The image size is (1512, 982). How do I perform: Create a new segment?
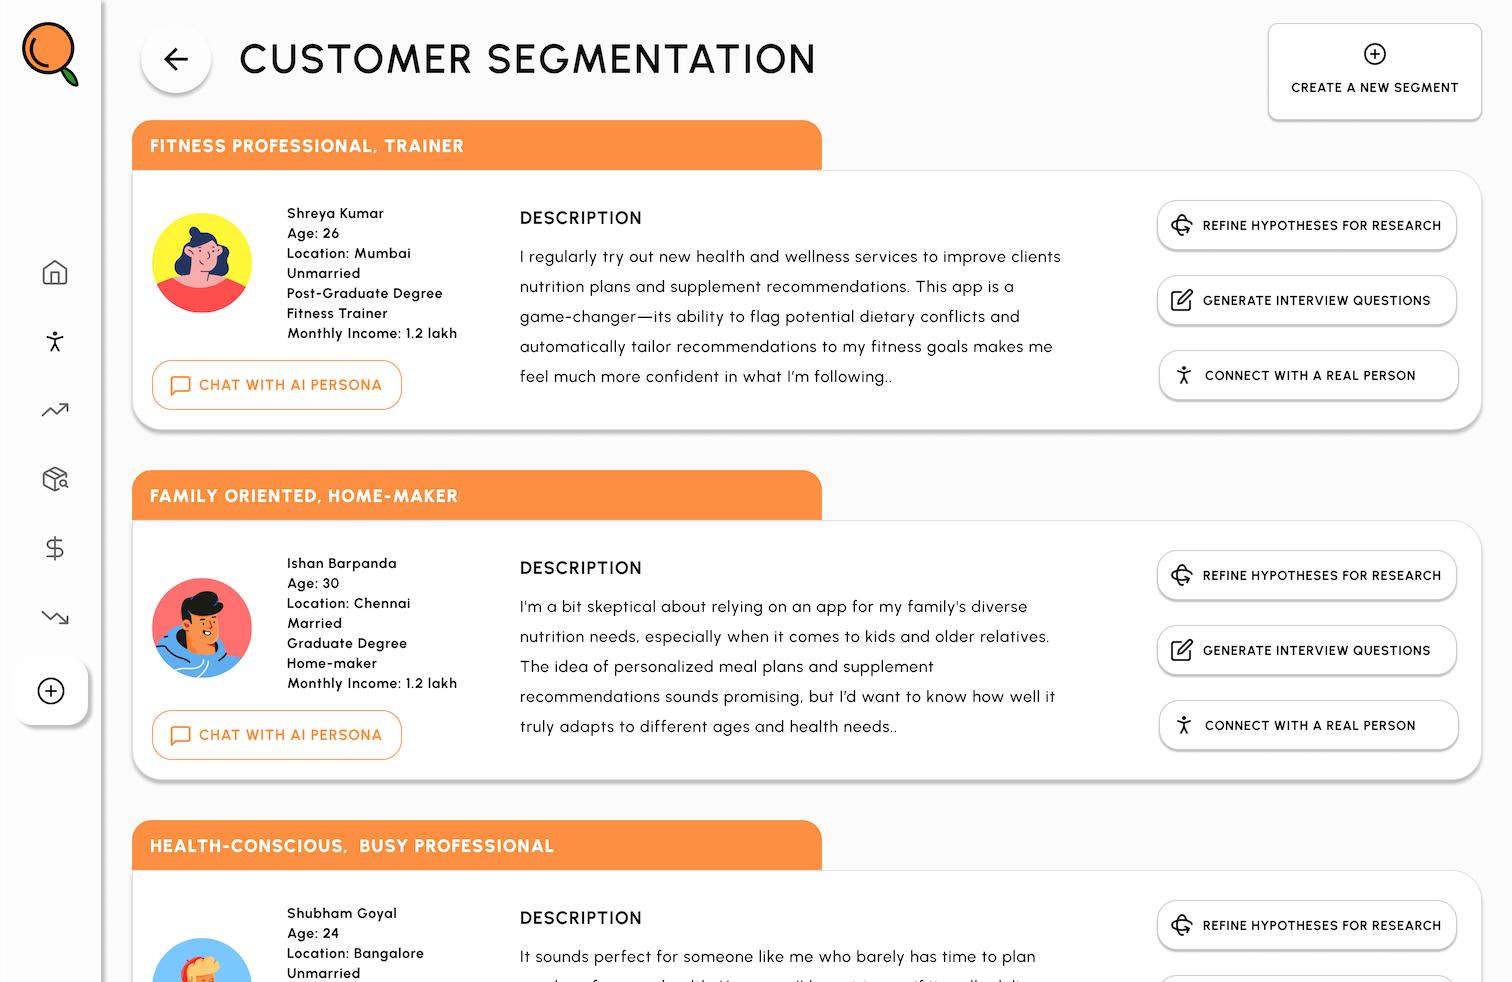pyautogui.click(x=1374, y=72)
